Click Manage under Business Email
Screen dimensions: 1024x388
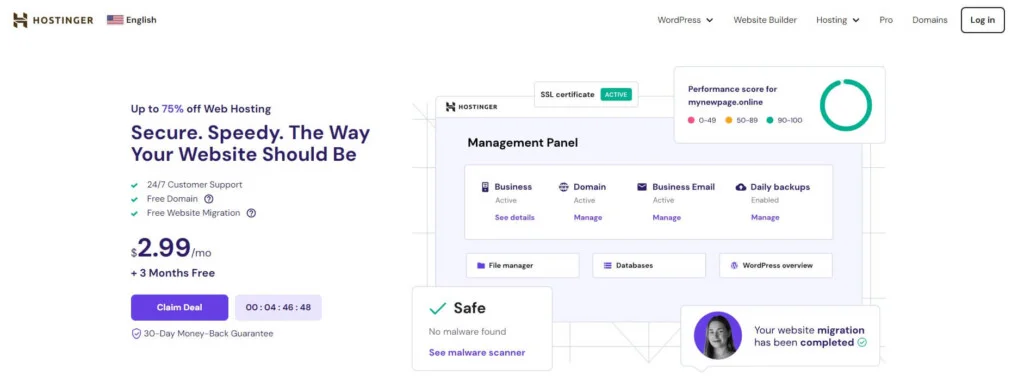[x=667, y=218]
